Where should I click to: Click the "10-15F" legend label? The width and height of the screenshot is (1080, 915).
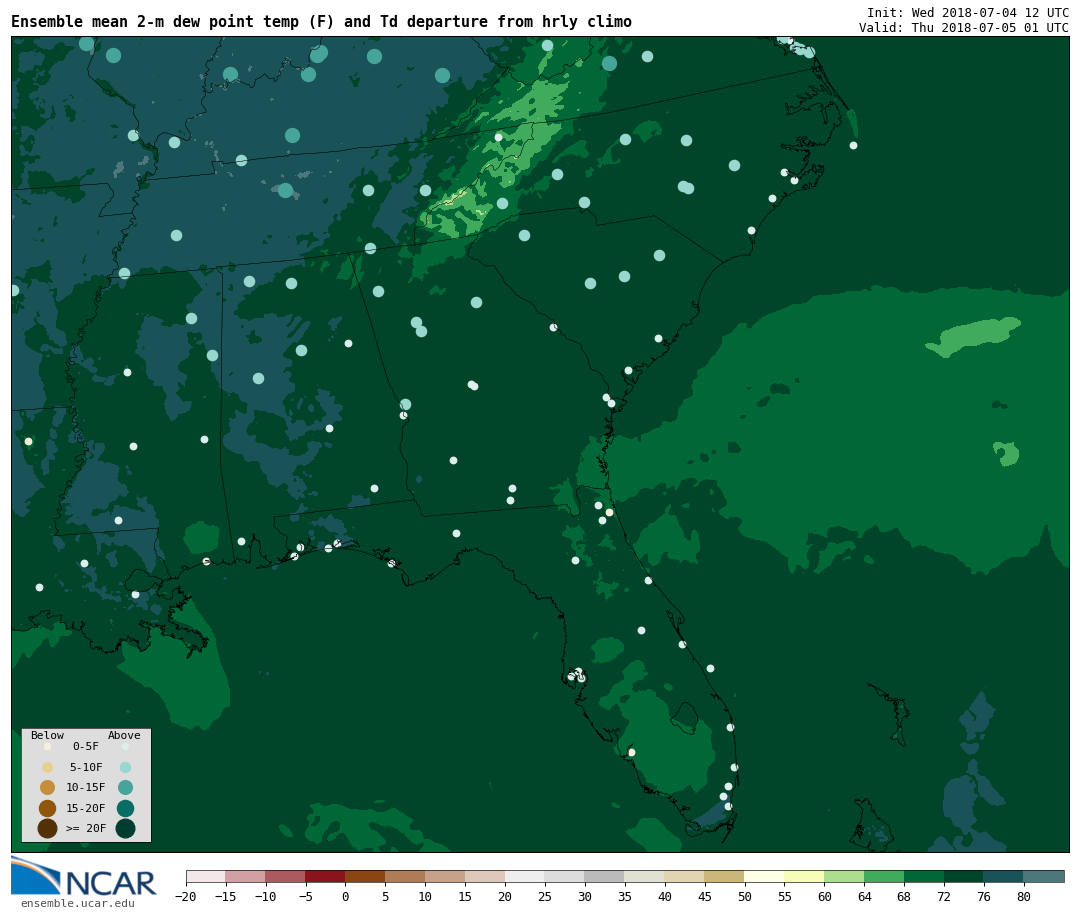[x=86, y=787]
